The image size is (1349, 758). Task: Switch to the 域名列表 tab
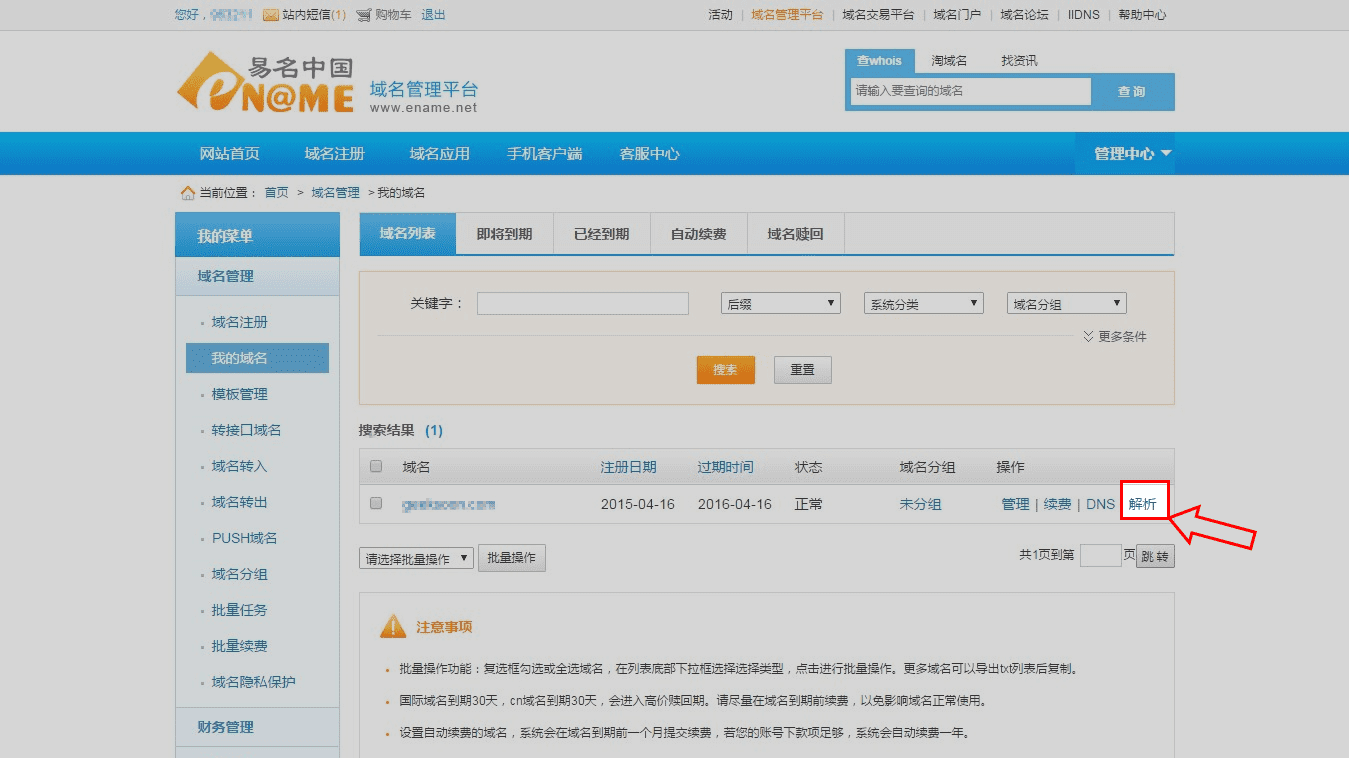[x=407, y=234]
